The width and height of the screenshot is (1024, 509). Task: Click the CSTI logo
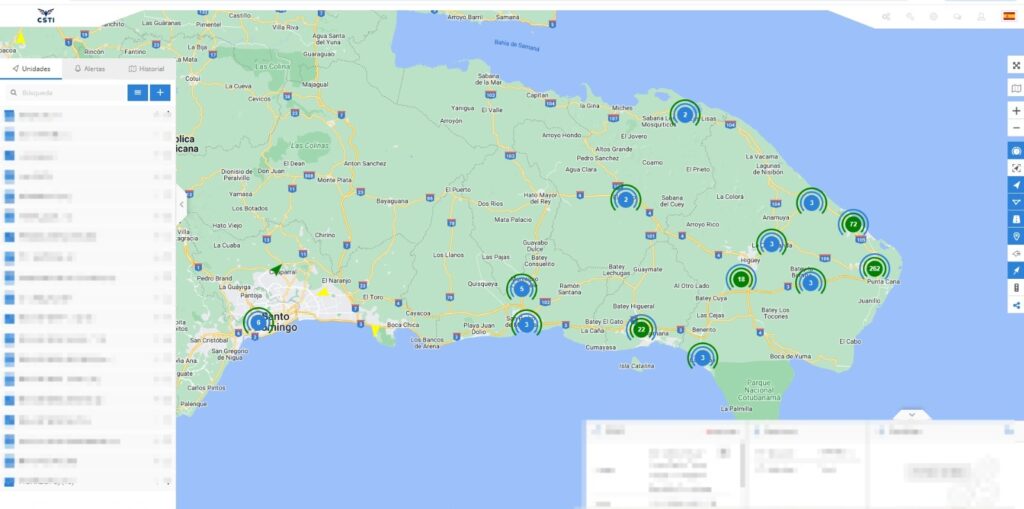45,15
